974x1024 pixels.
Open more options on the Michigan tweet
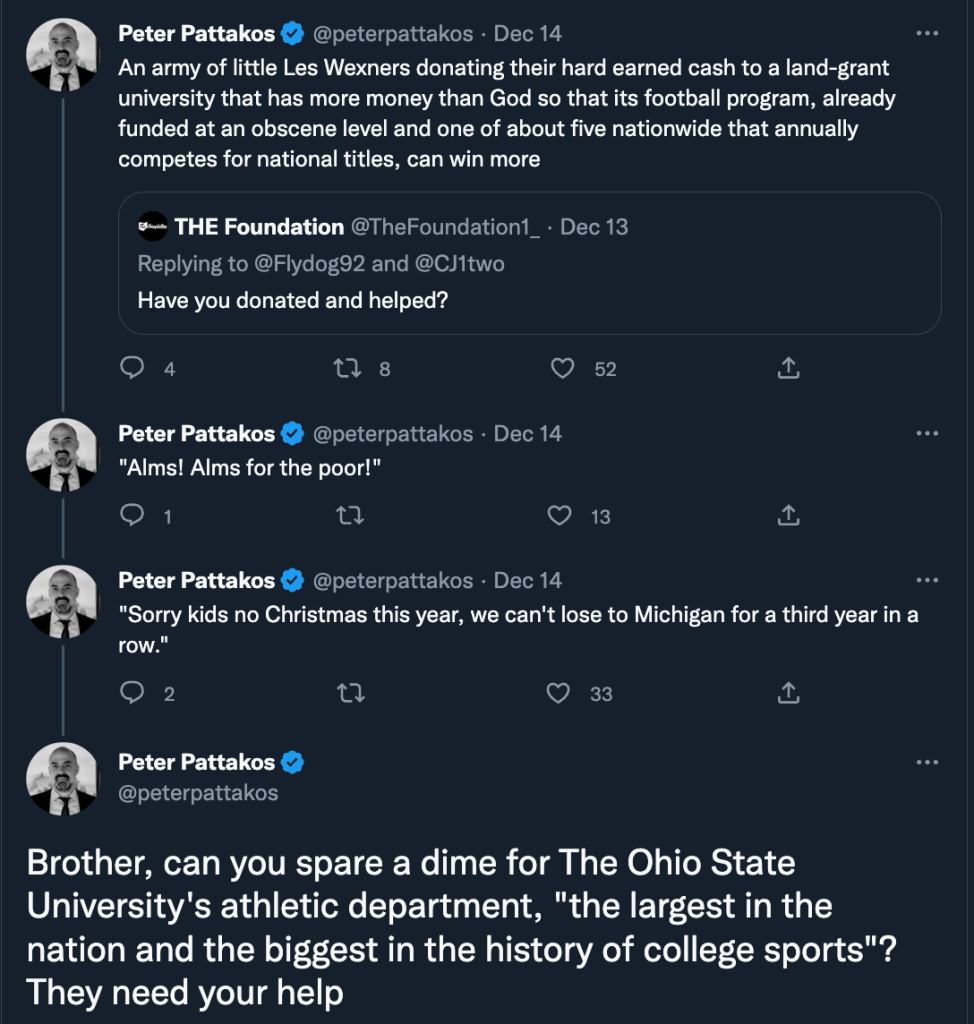click(927, 580)
